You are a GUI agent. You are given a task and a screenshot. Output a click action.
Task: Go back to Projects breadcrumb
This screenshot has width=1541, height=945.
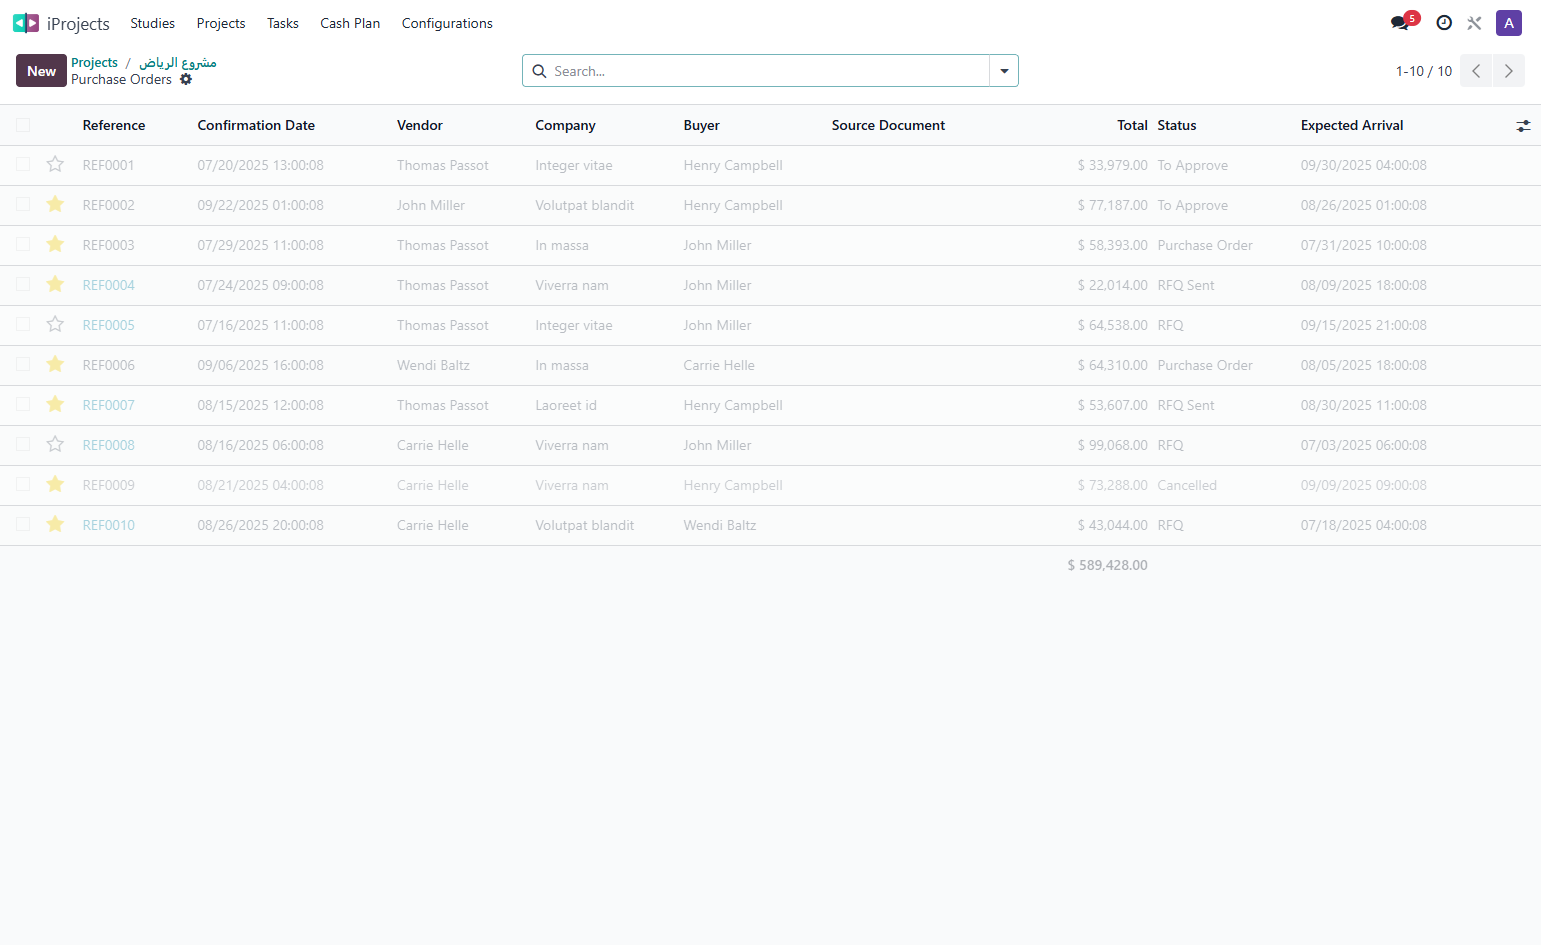[94, 62]
